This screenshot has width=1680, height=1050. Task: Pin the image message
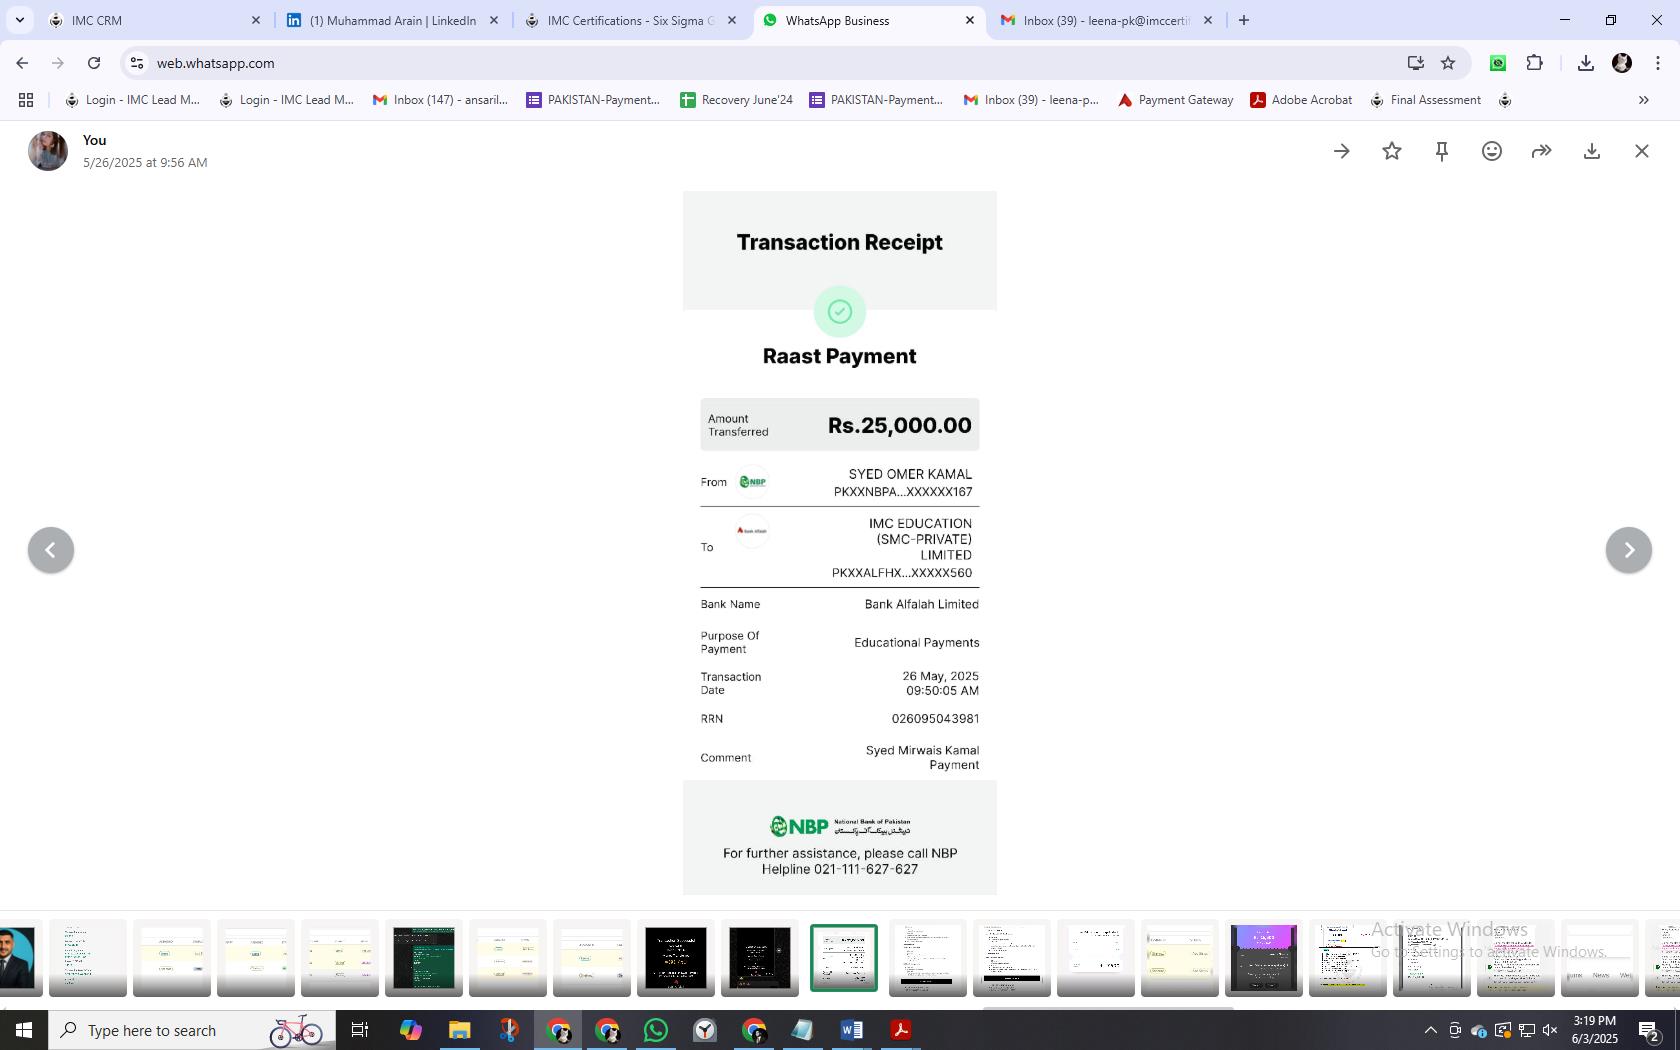1442,151
